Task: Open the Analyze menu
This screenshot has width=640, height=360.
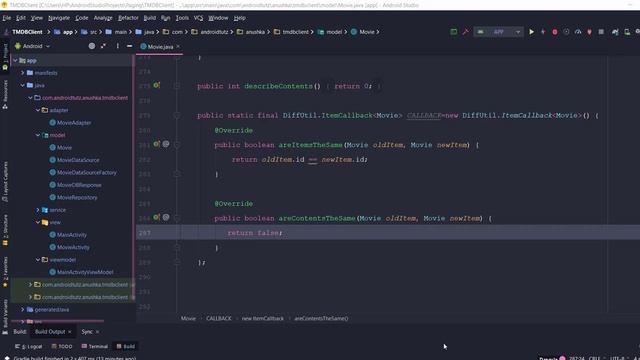Action: point(103,18)
